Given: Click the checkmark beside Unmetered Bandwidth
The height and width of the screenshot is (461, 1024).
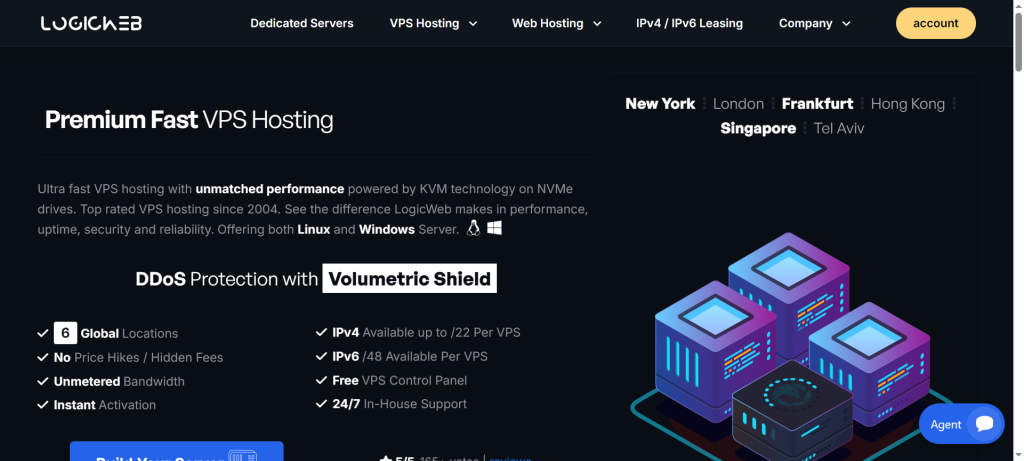Looking at the screenshot, I should tap(43, 381).
